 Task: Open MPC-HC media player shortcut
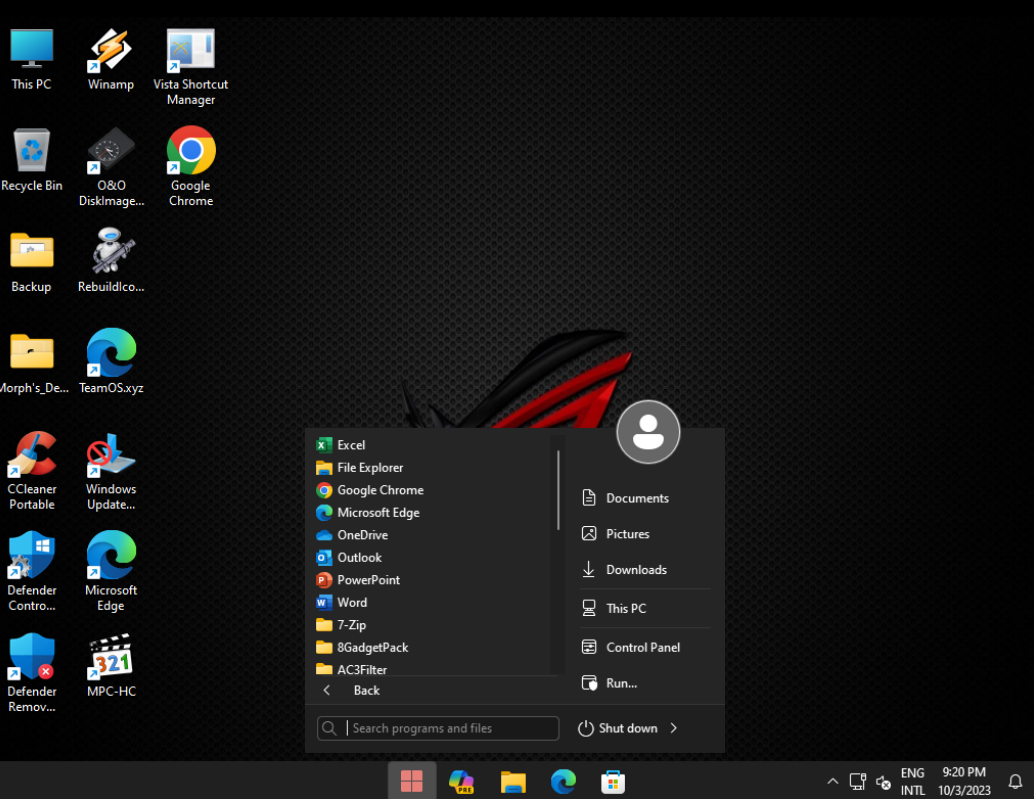coord(111,666)
